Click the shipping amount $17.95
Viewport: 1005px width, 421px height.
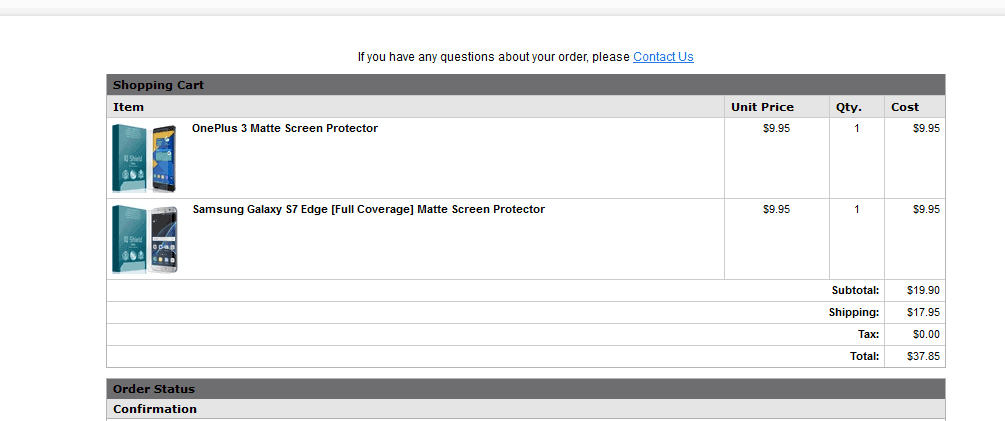(x=923, y=312)
